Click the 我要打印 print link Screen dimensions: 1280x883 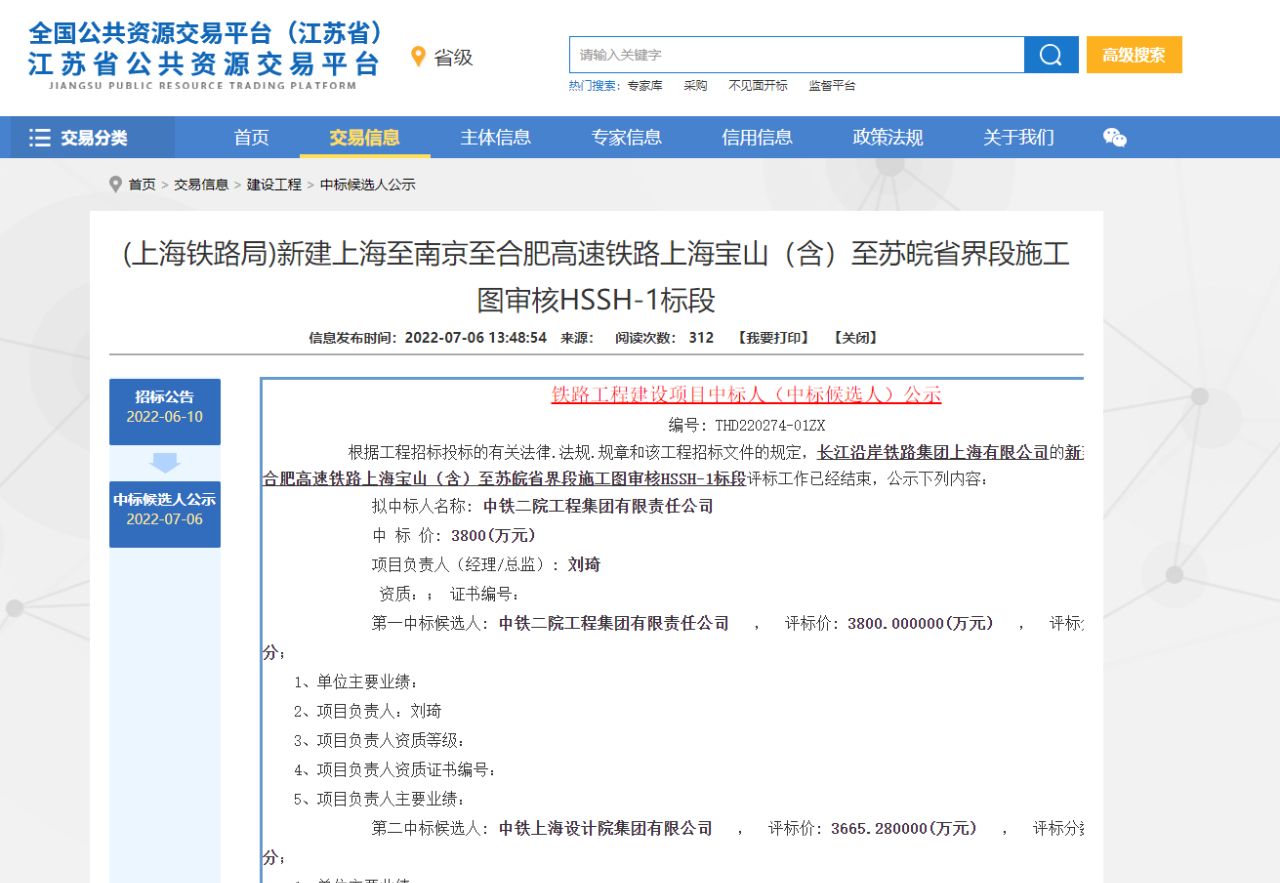(773, 338)
